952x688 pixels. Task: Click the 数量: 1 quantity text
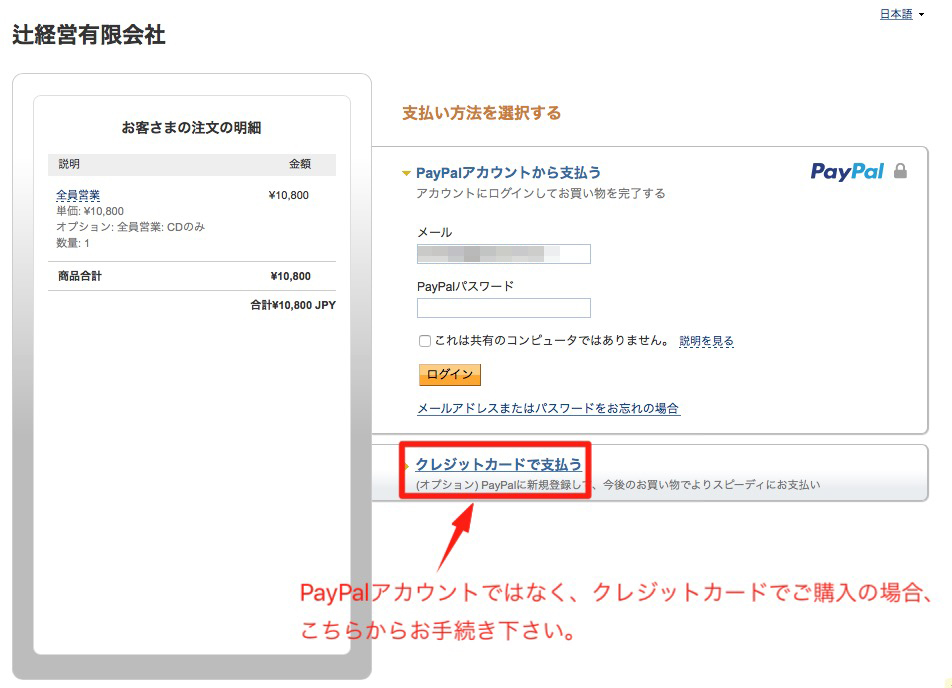[73, 244]
